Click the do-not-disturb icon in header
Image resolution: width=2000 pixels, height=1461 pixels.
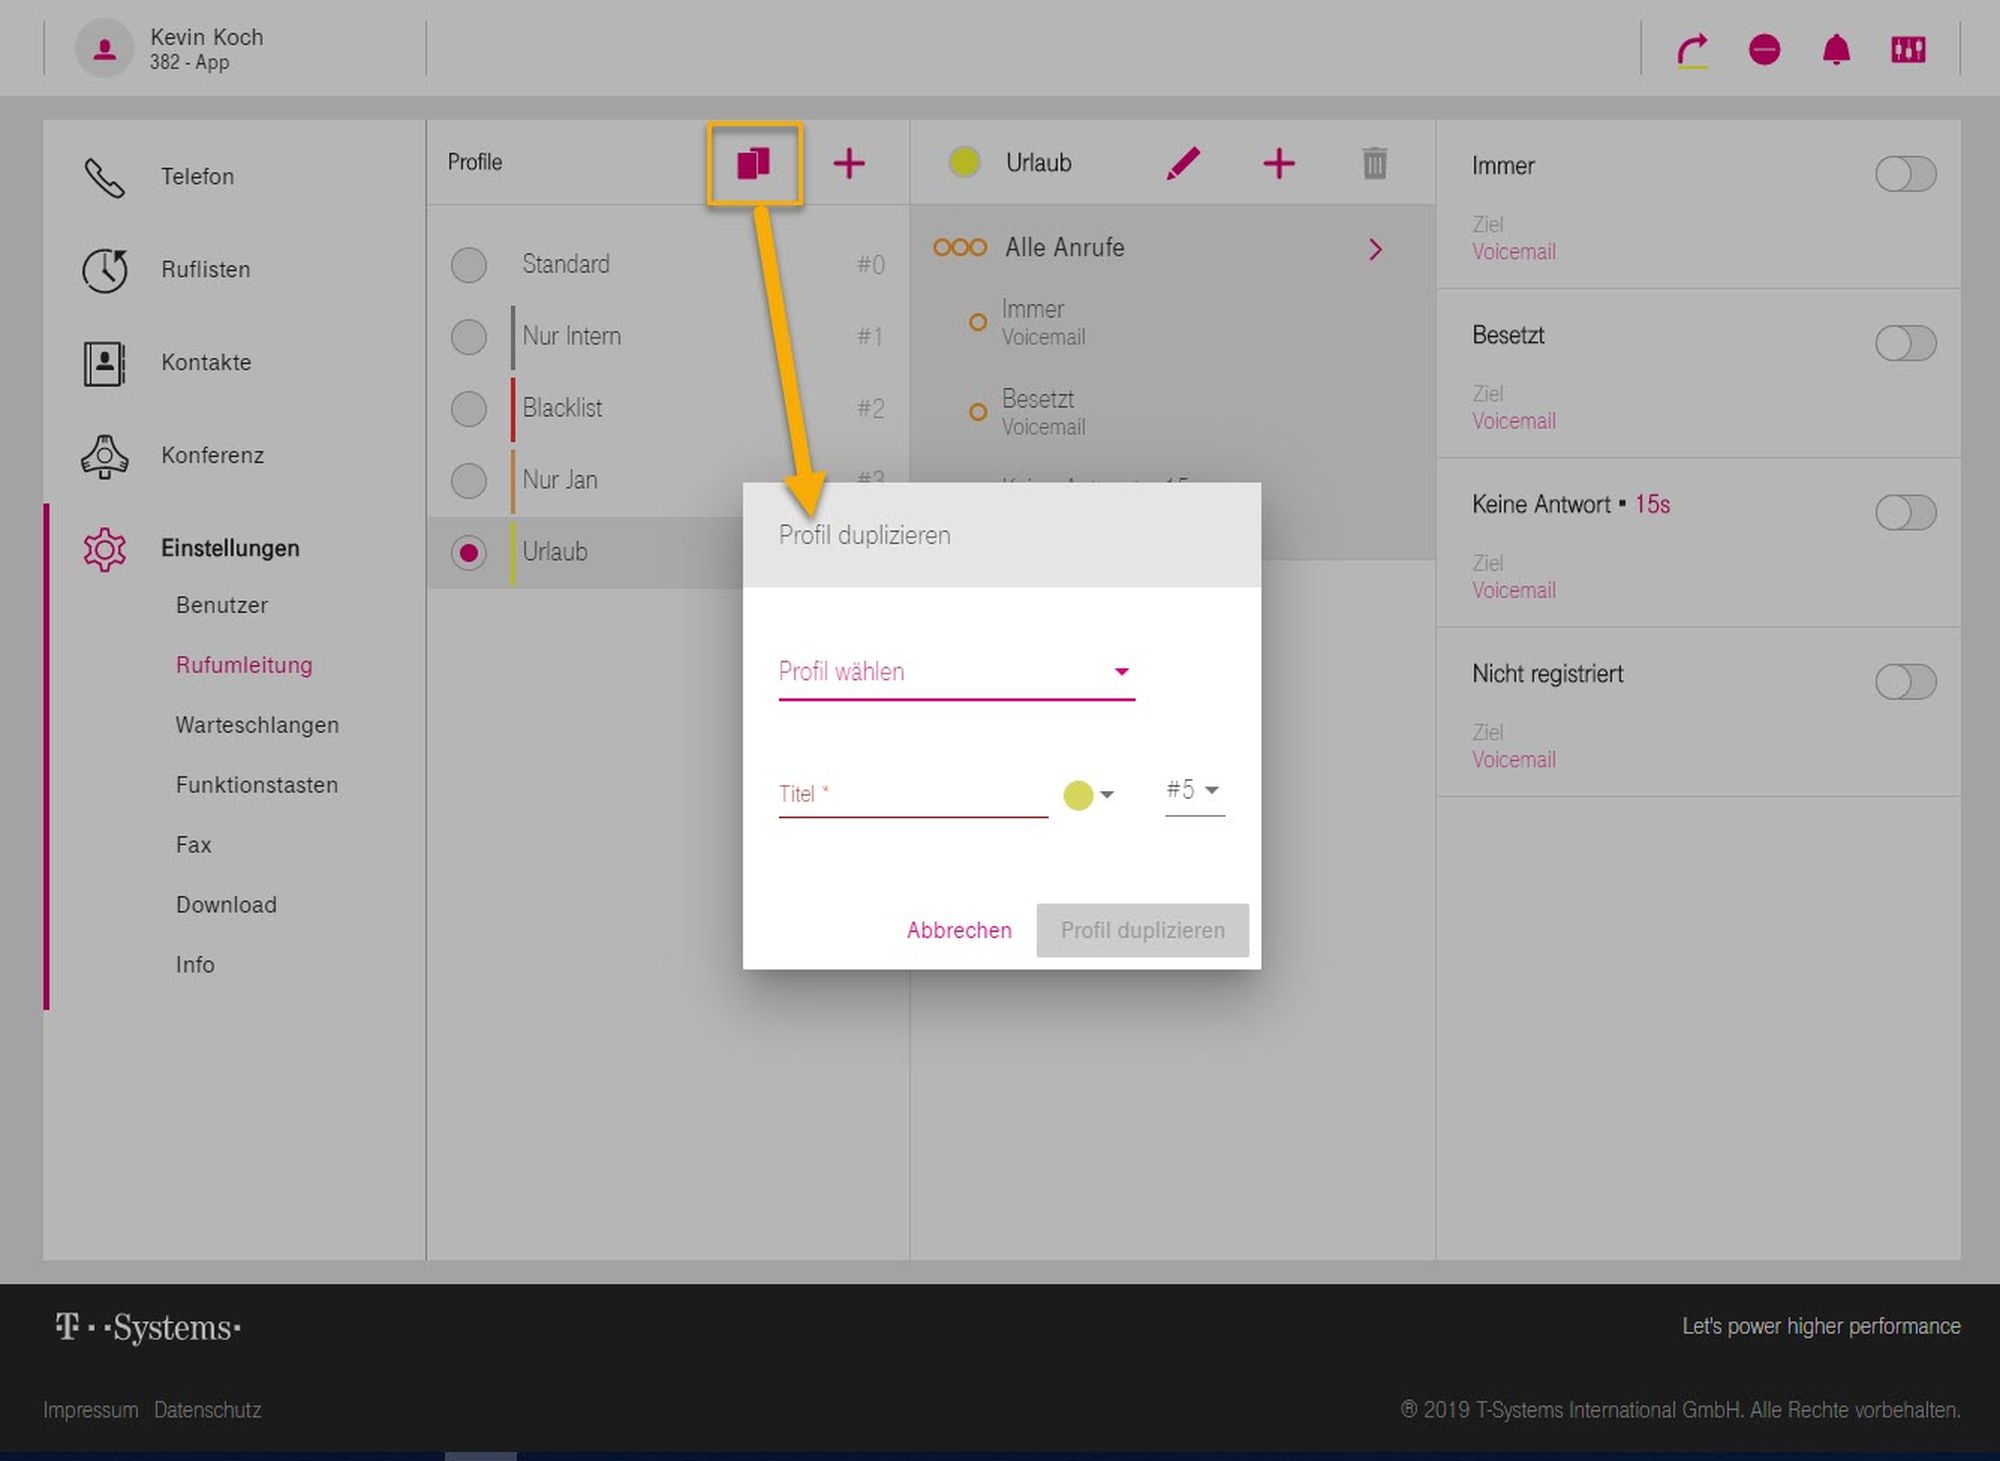(1764, 50)
